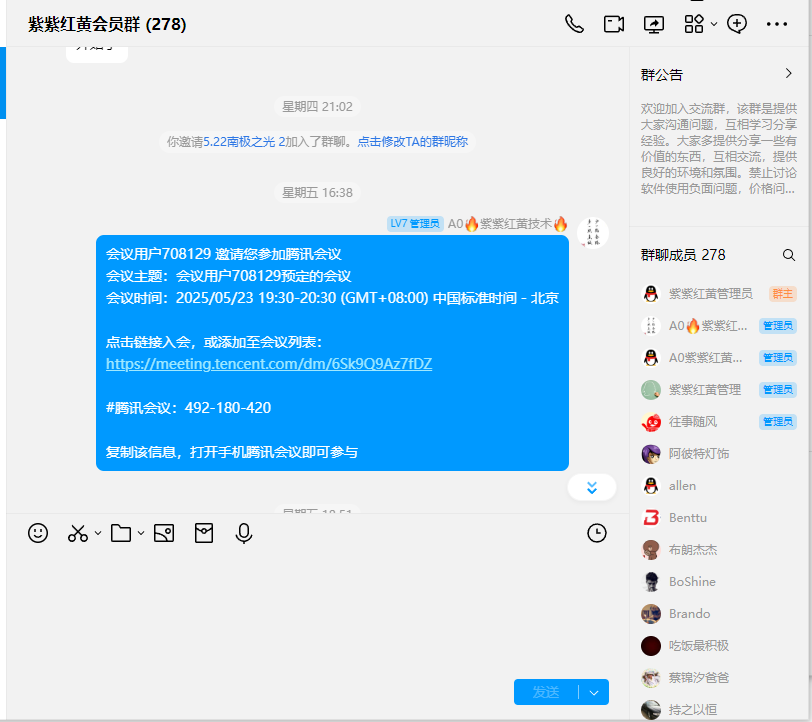Open the more options three-dot menu
The height and width of the screenshot is (722, 812).
click(777, 24)
